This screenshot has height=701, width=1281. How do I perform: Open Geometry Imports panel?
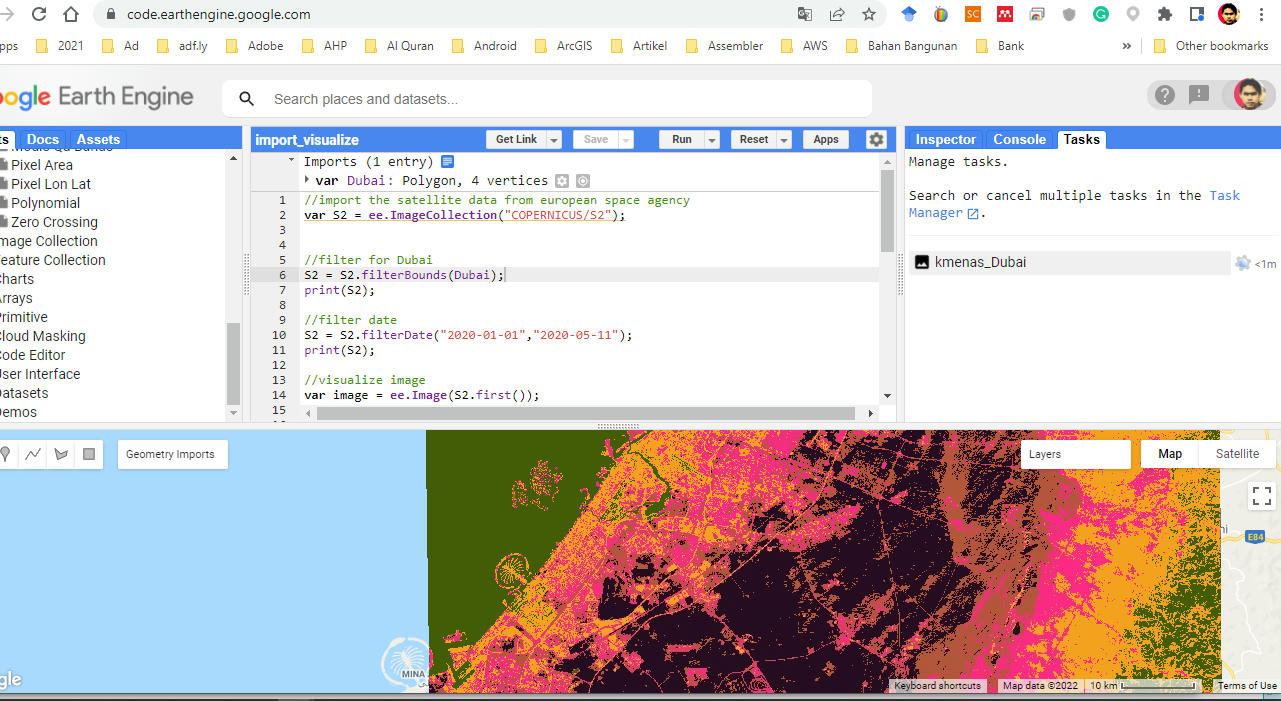[171, 454]
